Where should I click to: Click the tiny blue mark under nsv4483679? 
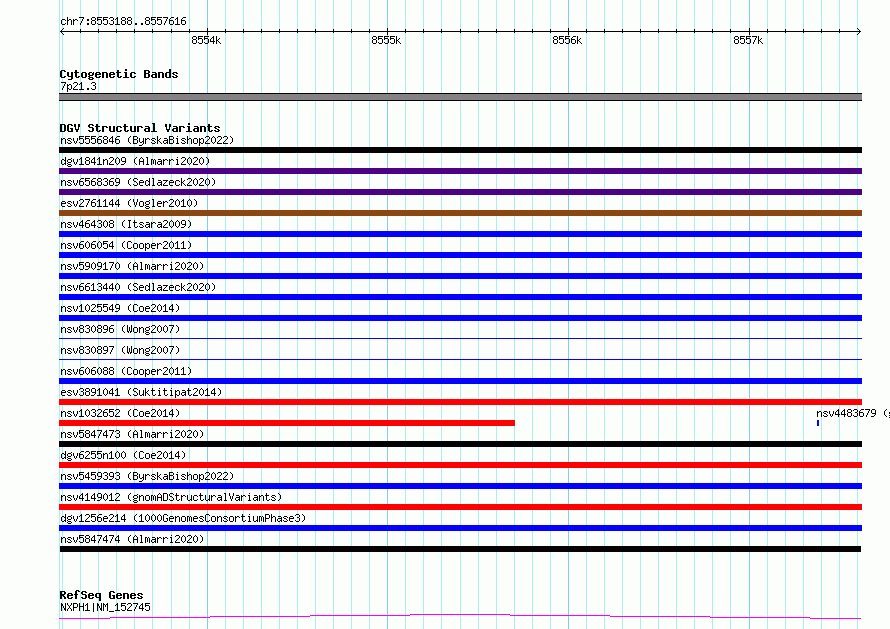point(818,423)
